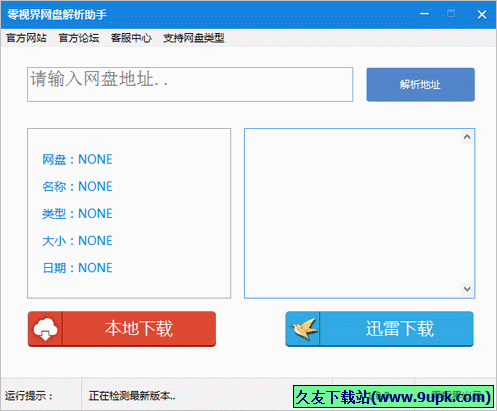This screenshot has height=411, width=497.
Task: Click the 本地下载 button
Action: pos(122,329)
